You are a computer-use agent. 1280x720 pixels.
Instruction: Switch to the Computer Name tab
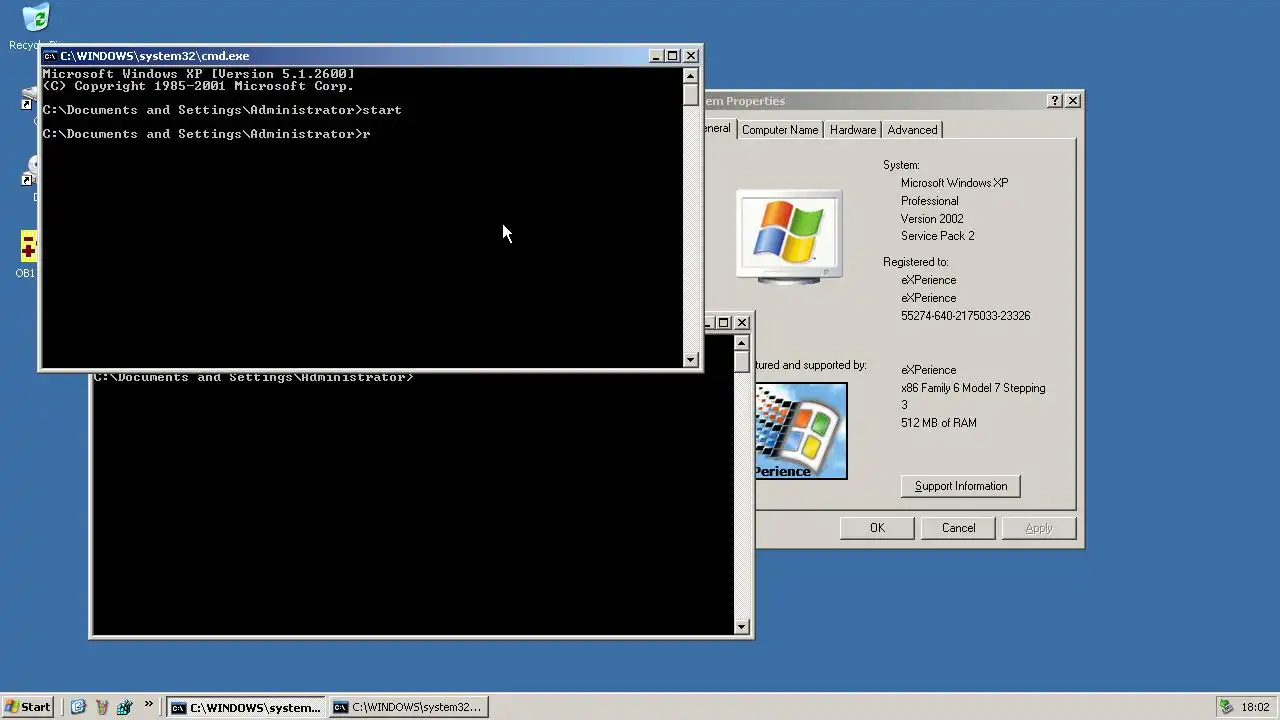point(780,130)
